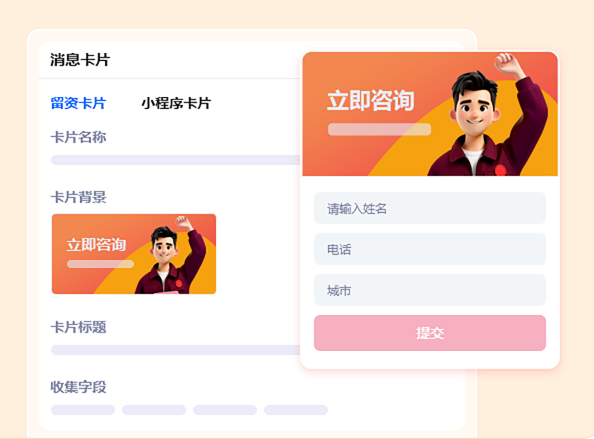
Task: Select the first 收集字段 pill
Action: 83,410
